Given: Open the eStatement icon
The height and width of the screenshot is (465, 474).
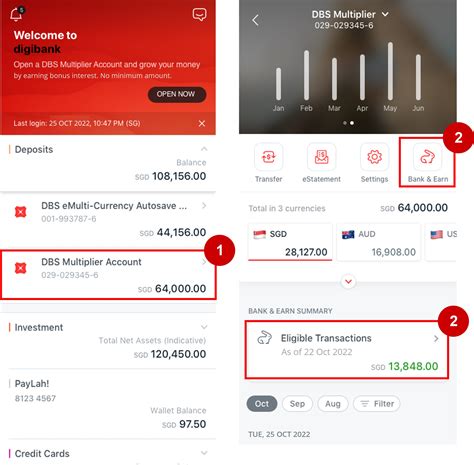Looking at the screenshot, I should tap(321, 157).
